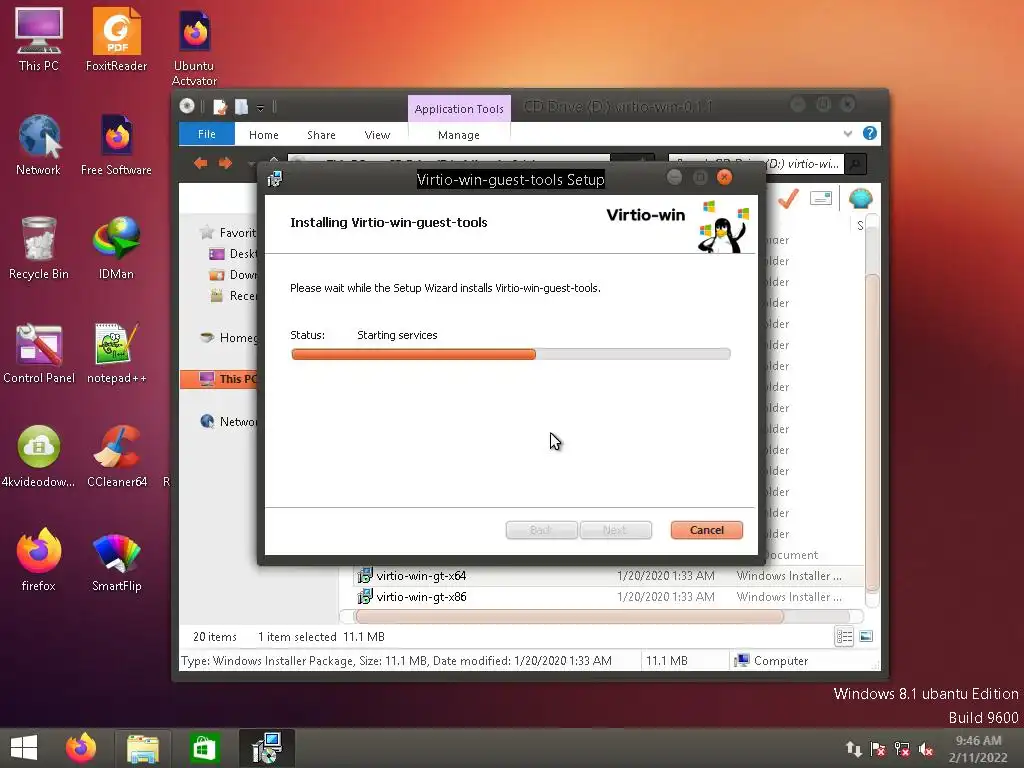Click Explorer back arrow

(x=200, y=163)
